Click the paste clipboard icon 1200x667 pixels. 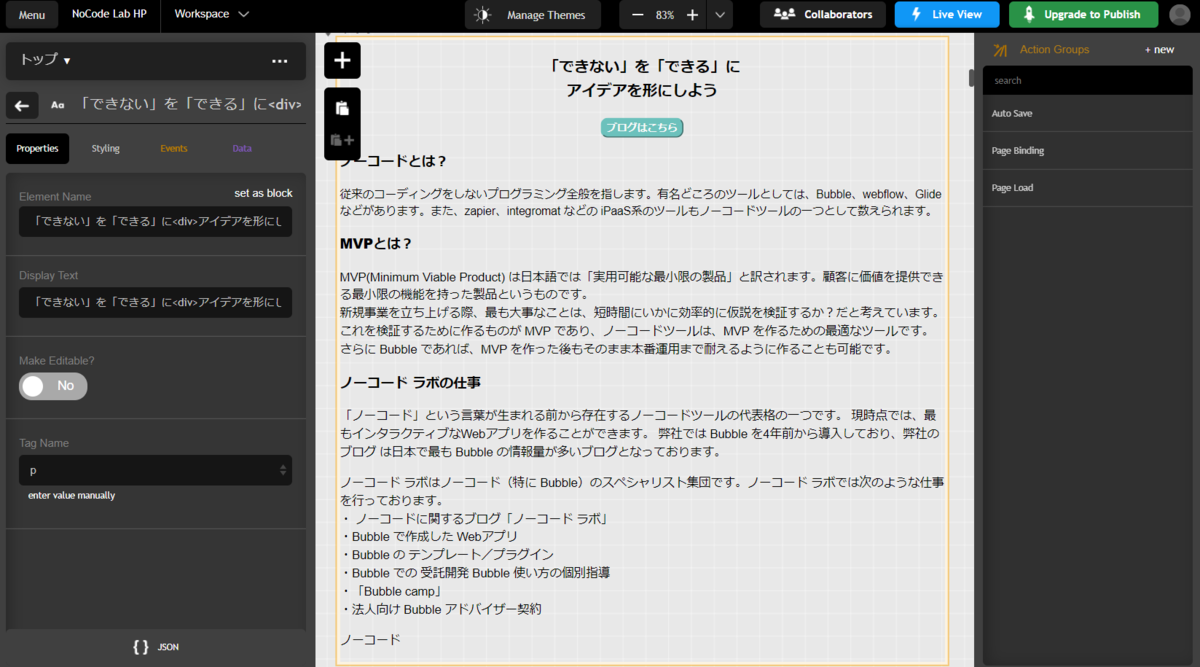click(342, 108)
